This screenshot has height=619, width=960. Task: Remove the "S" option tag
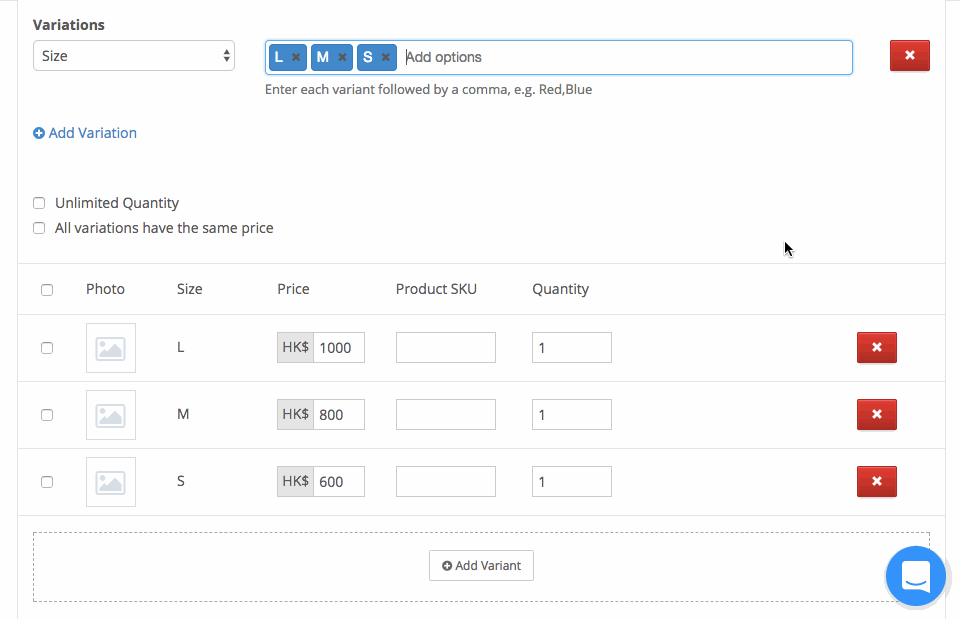click(387, 57)
